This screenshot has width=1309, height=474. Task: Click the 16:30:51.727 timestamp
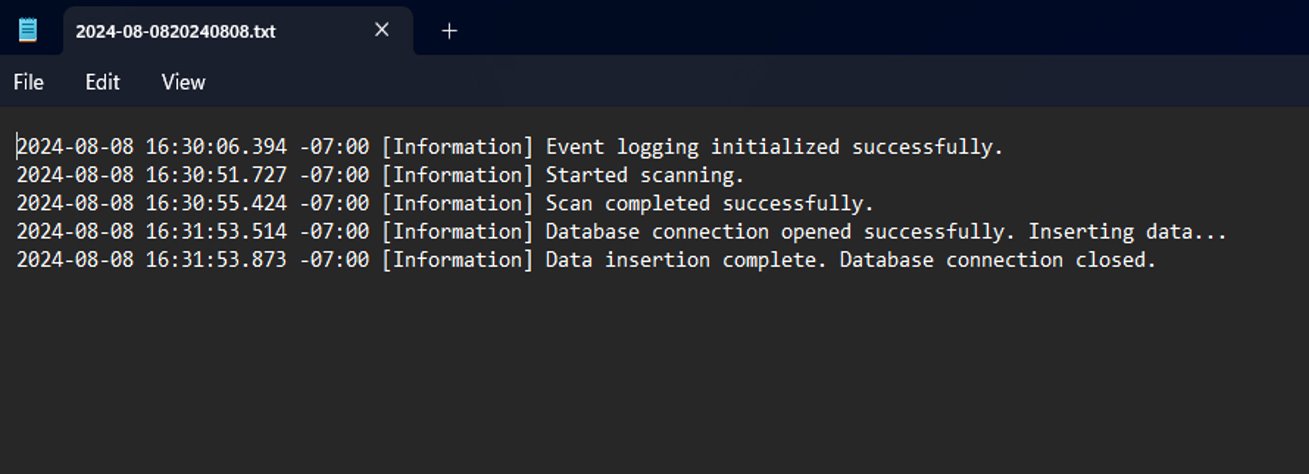(x=216, y=175)
